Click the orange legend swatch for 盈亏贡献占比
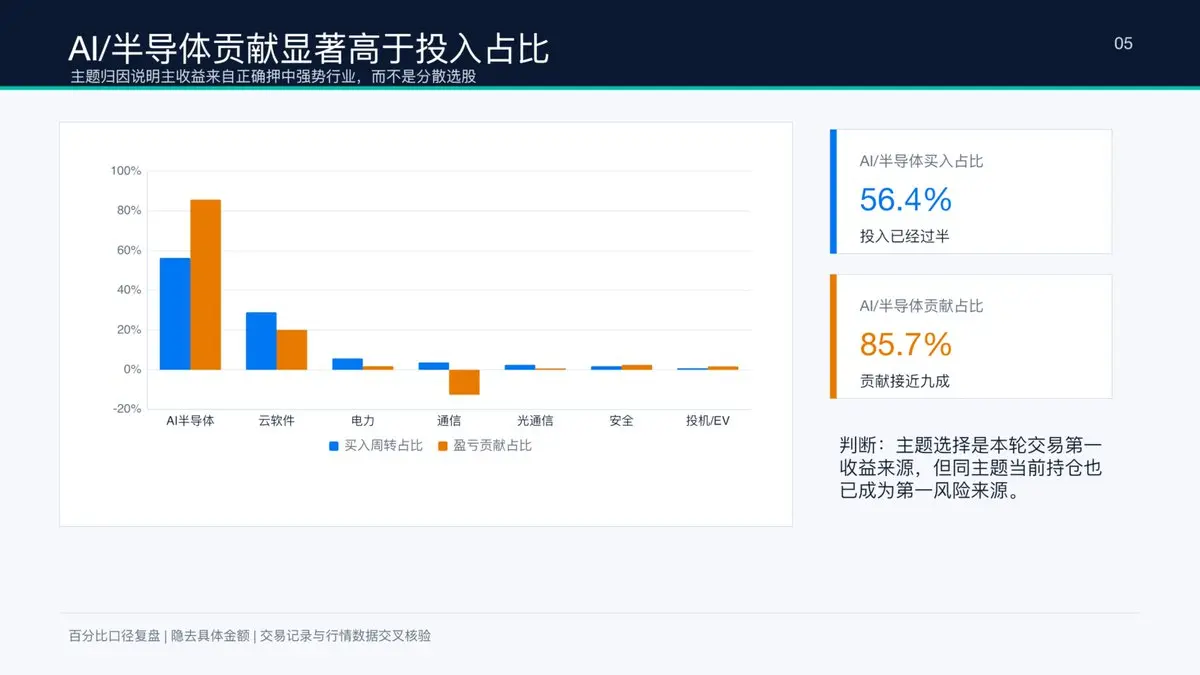This screenshot has height=675, width=1200. click(443, 446)
